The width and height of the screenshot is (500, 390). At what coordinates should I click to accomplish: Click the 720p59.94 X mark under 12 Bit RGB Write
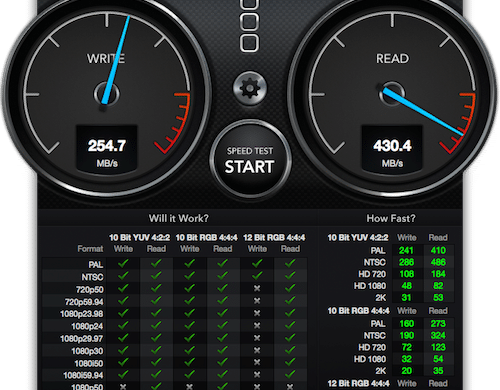point(257,301)
